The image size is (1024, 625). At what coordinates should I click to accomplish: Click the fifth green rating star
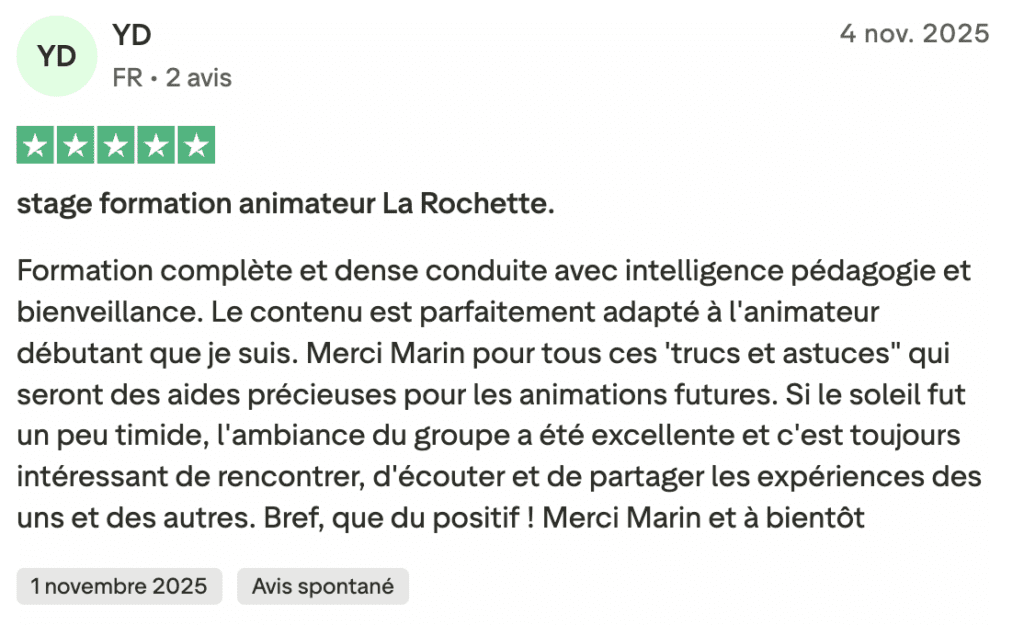pos(195,146)
